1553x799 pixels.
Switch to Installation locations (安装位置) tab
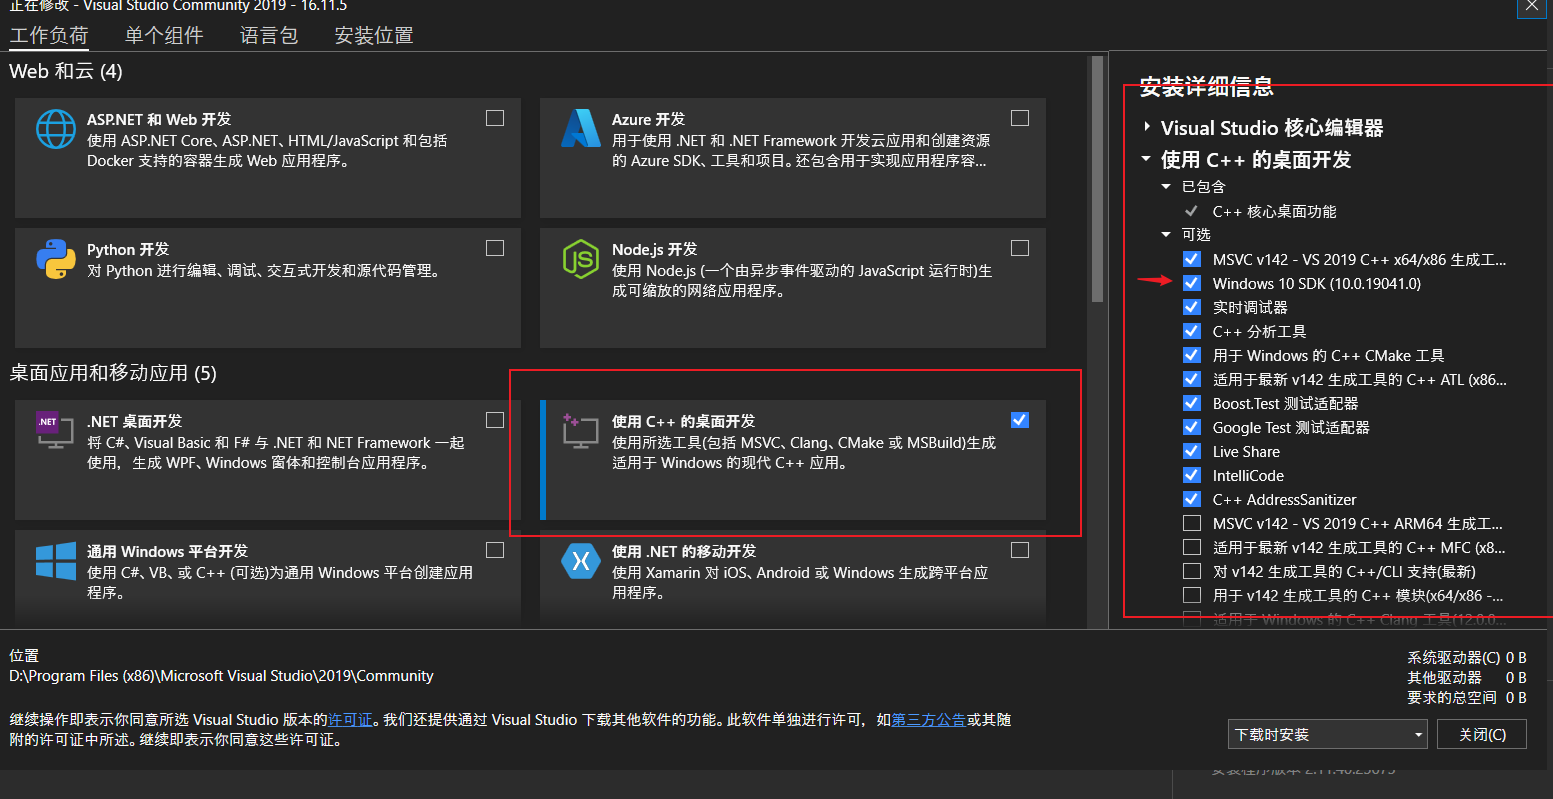pos(374,36)
